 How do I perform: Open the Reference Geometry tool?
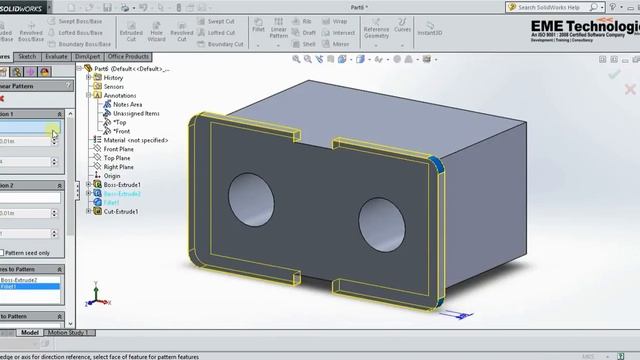376,29
